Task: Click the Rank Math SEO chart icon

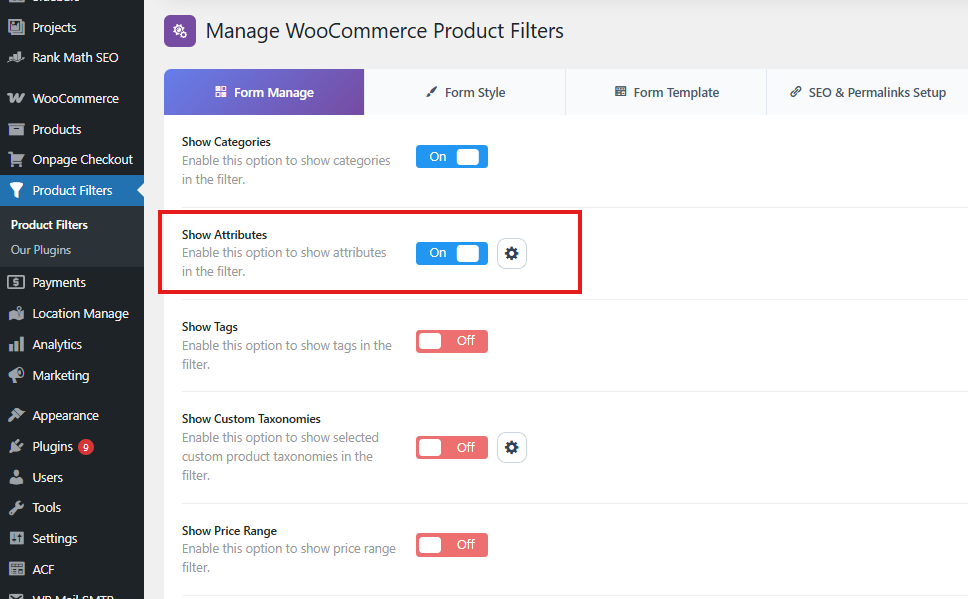Action: (x=17, y=57)
